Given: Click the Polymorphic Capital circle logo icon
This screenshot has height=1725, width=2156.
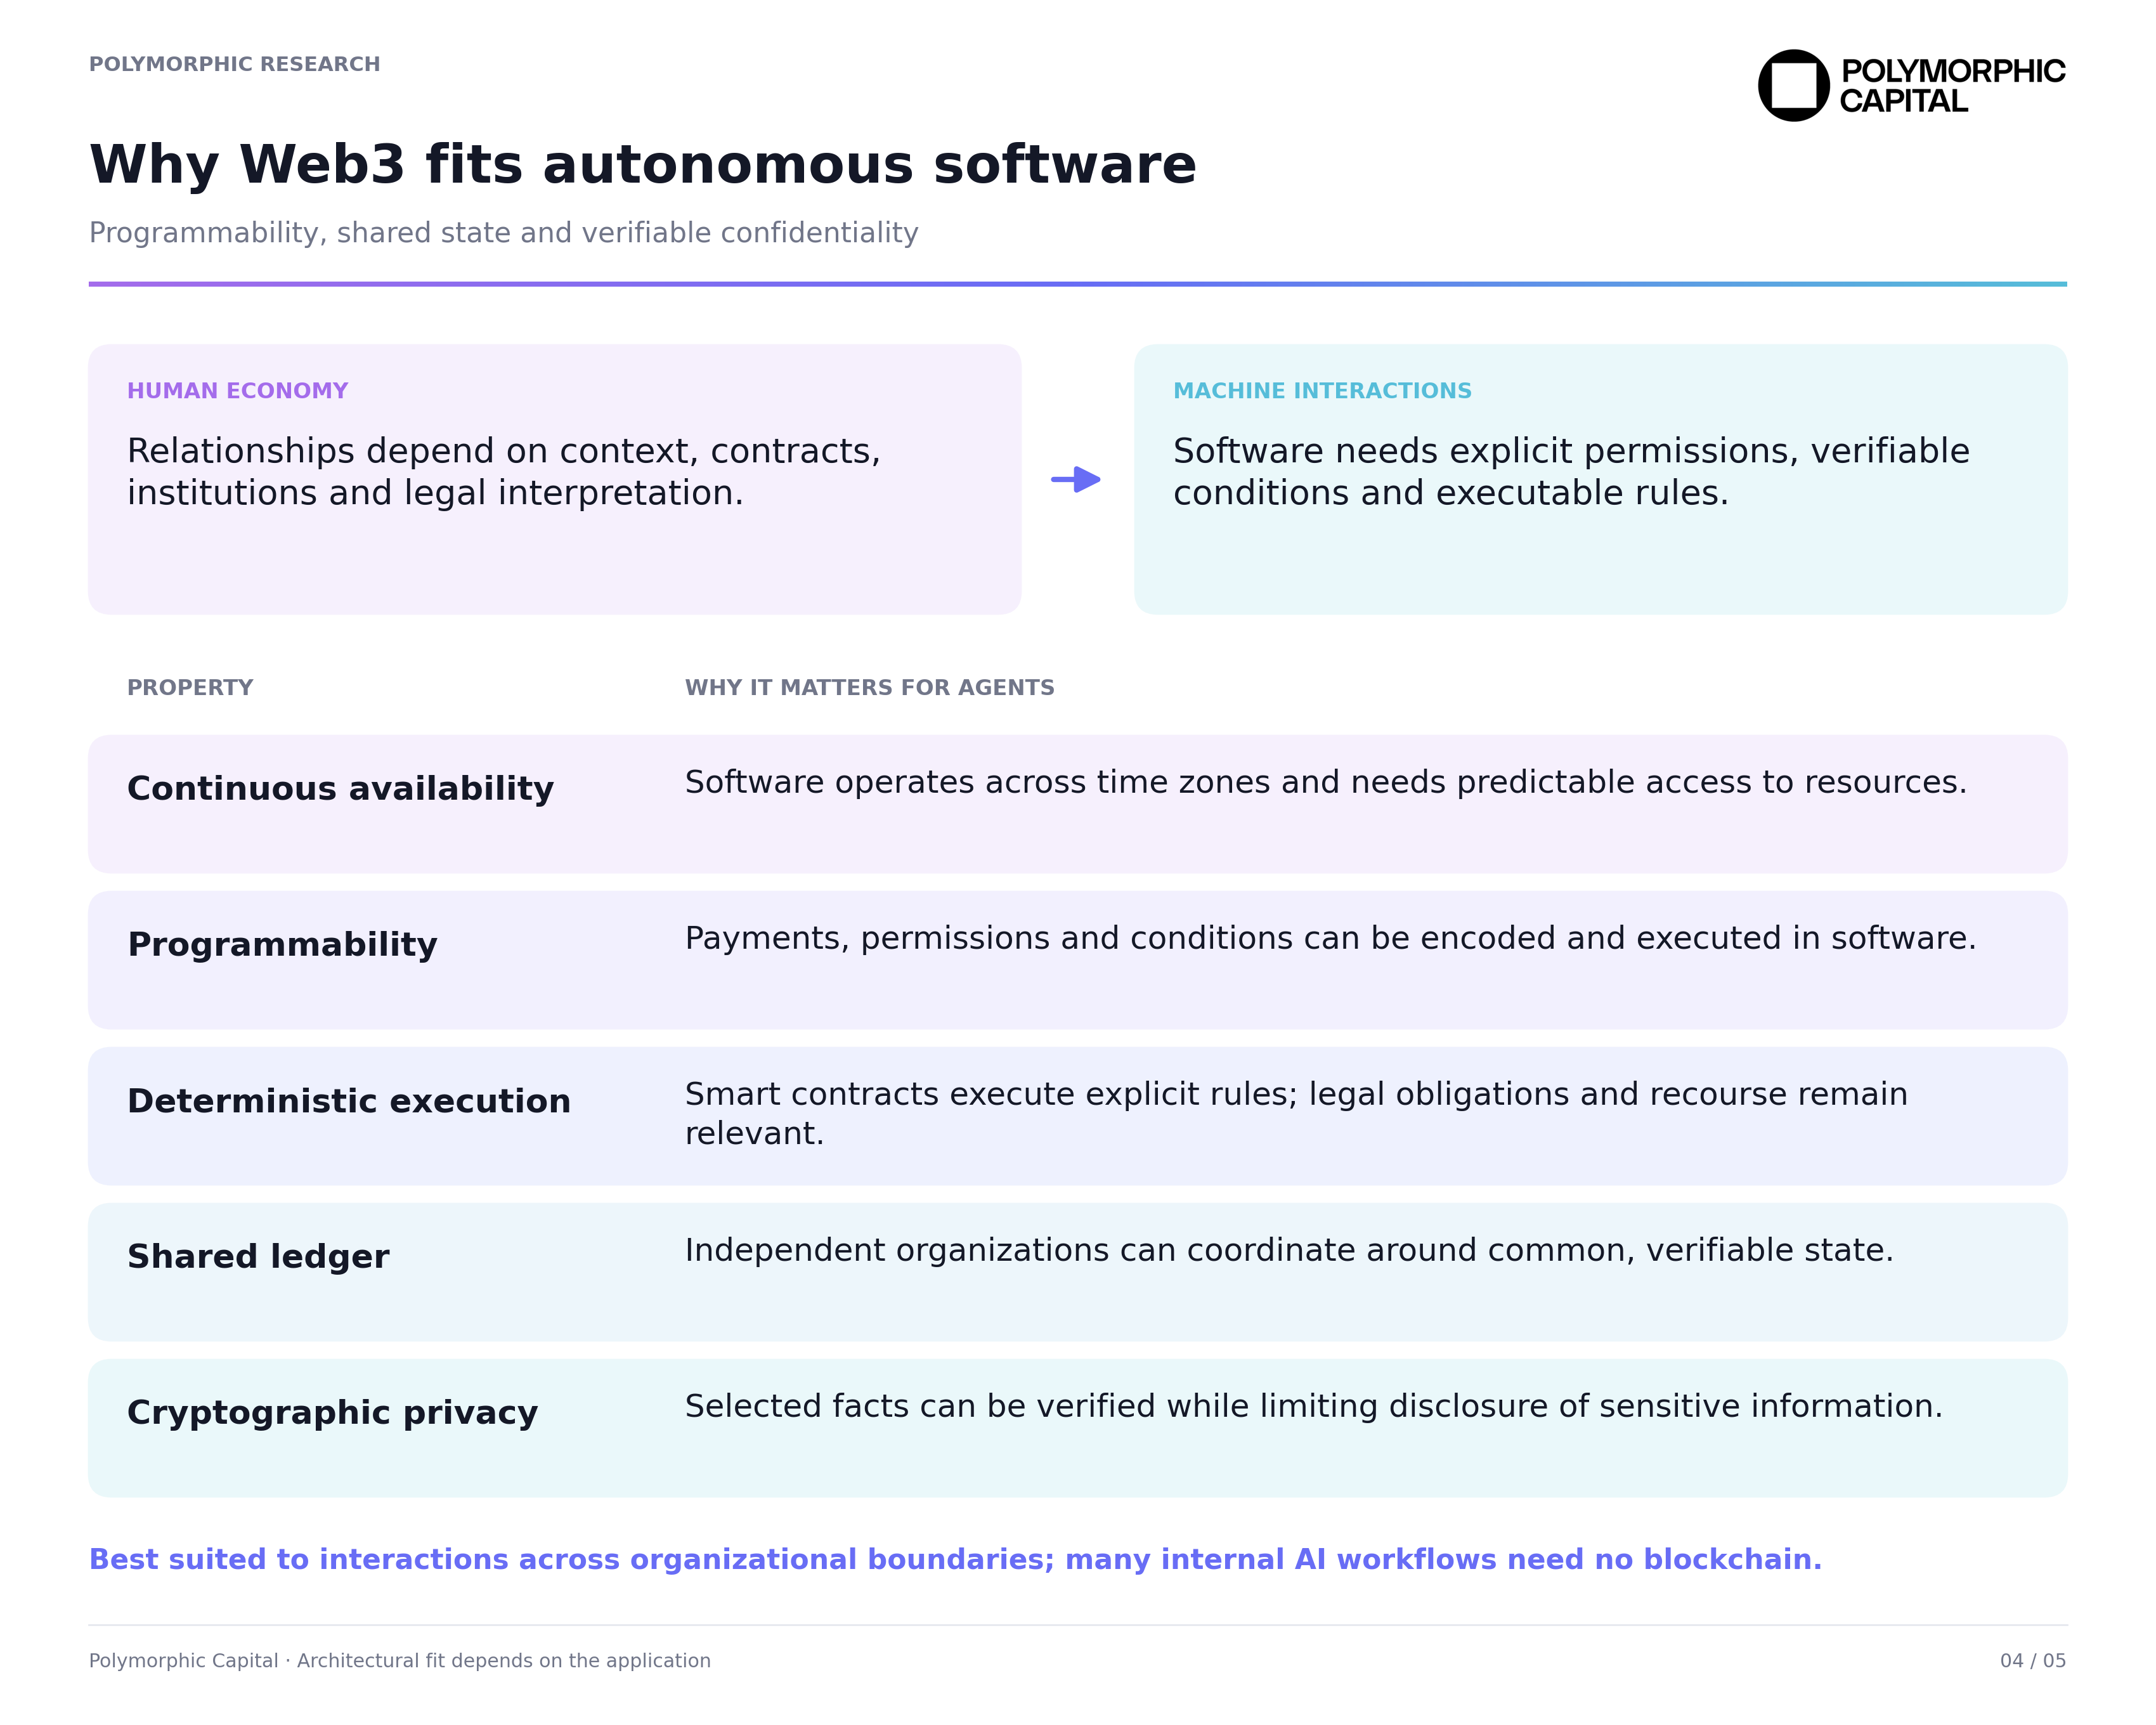Looking at the screenshot, I should [x=1793, y=86].
